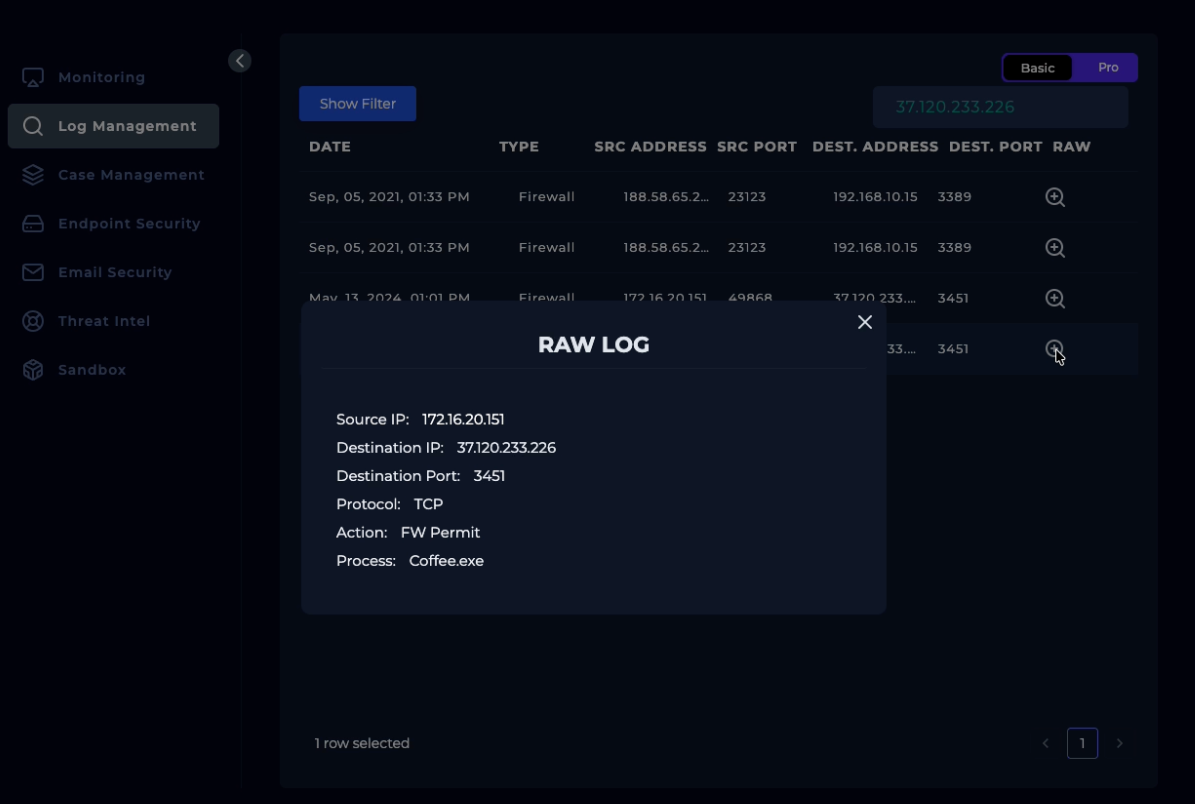The height and width of the screenshot is (804, 1195).
Task: Click the Monitoring sidebar icon
Action: coord(33,77)
